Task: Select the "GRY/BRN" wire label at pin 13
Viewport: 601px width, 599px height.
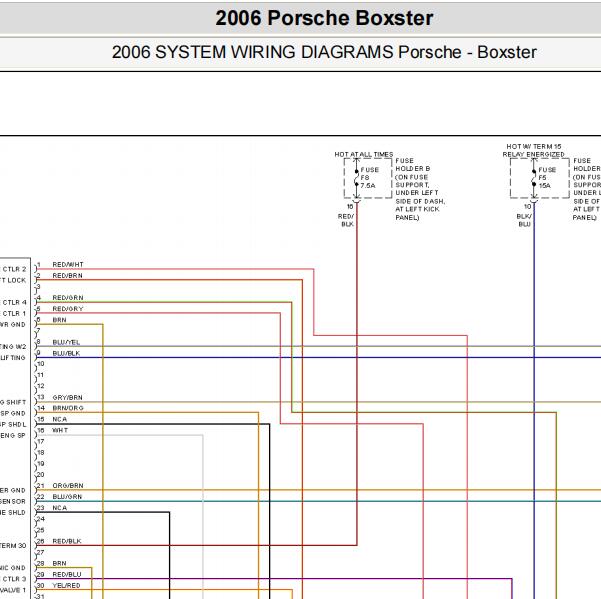Action: [x=67, y=397]
